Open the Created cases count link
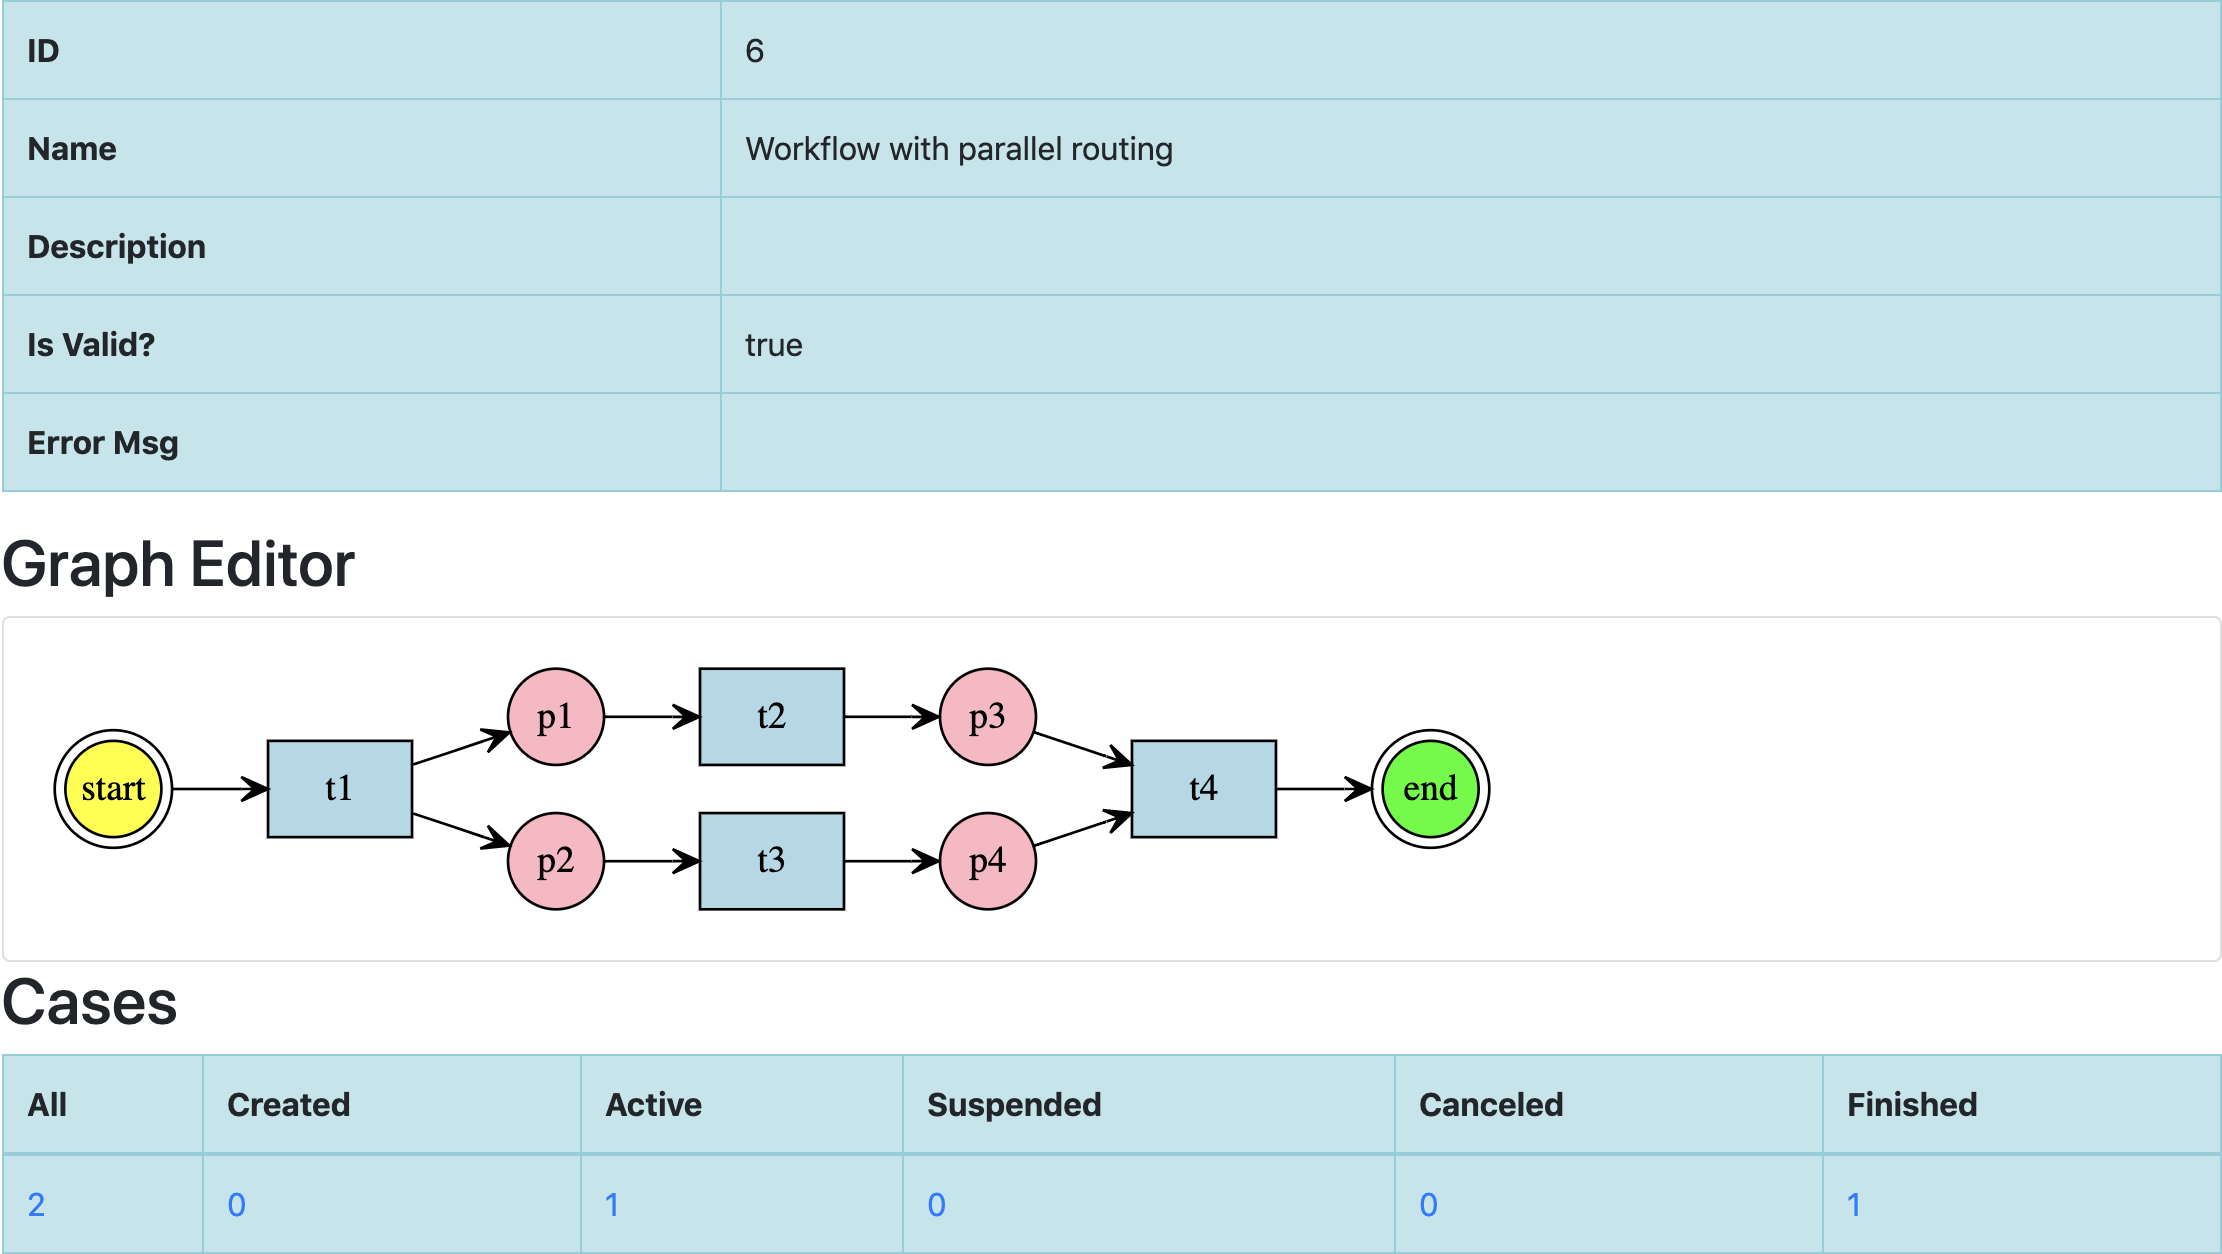This screenshot has height=1254, width=2222. point(236,1204)
